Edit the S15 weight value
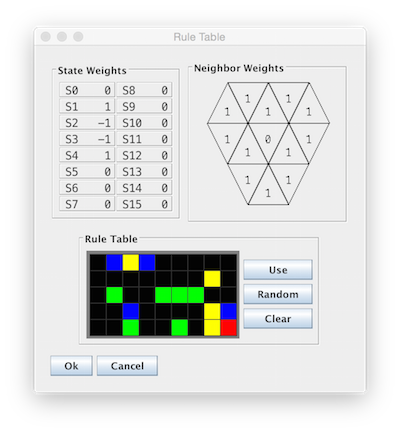This screenshot has width=400, height=433. (144, 204)
